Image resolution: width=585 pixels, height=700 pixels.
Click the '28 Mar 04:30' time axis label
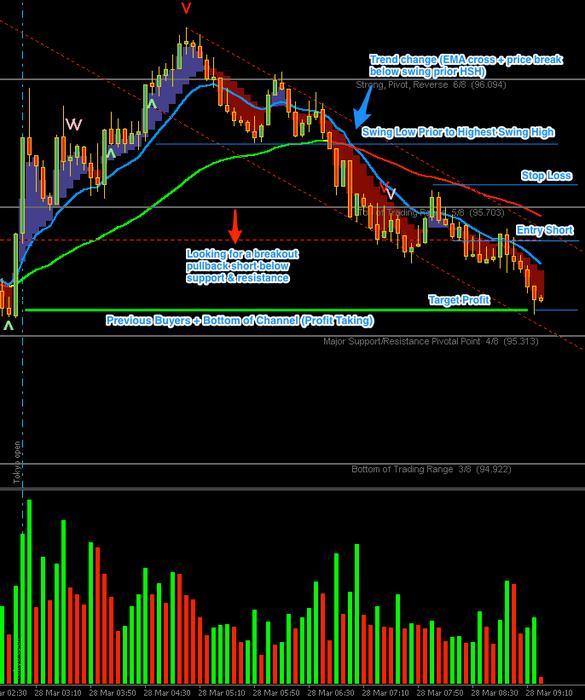[167, 693]
